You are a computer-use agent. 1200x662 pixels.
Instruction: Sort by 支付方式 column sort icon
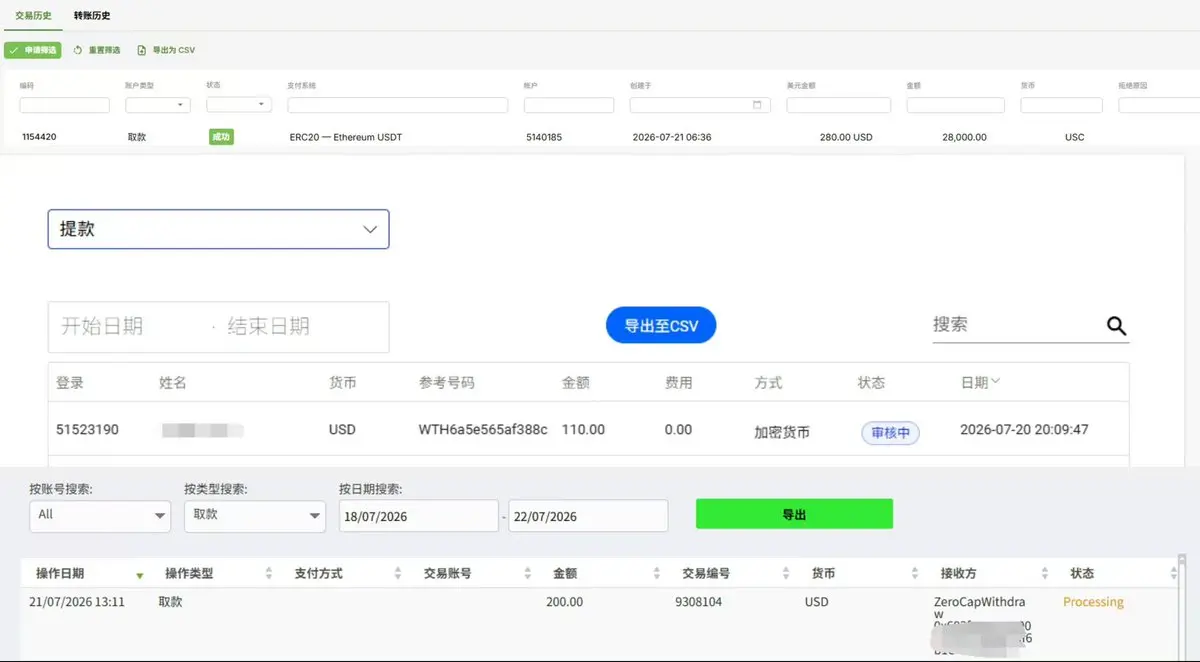coord(399,574)
